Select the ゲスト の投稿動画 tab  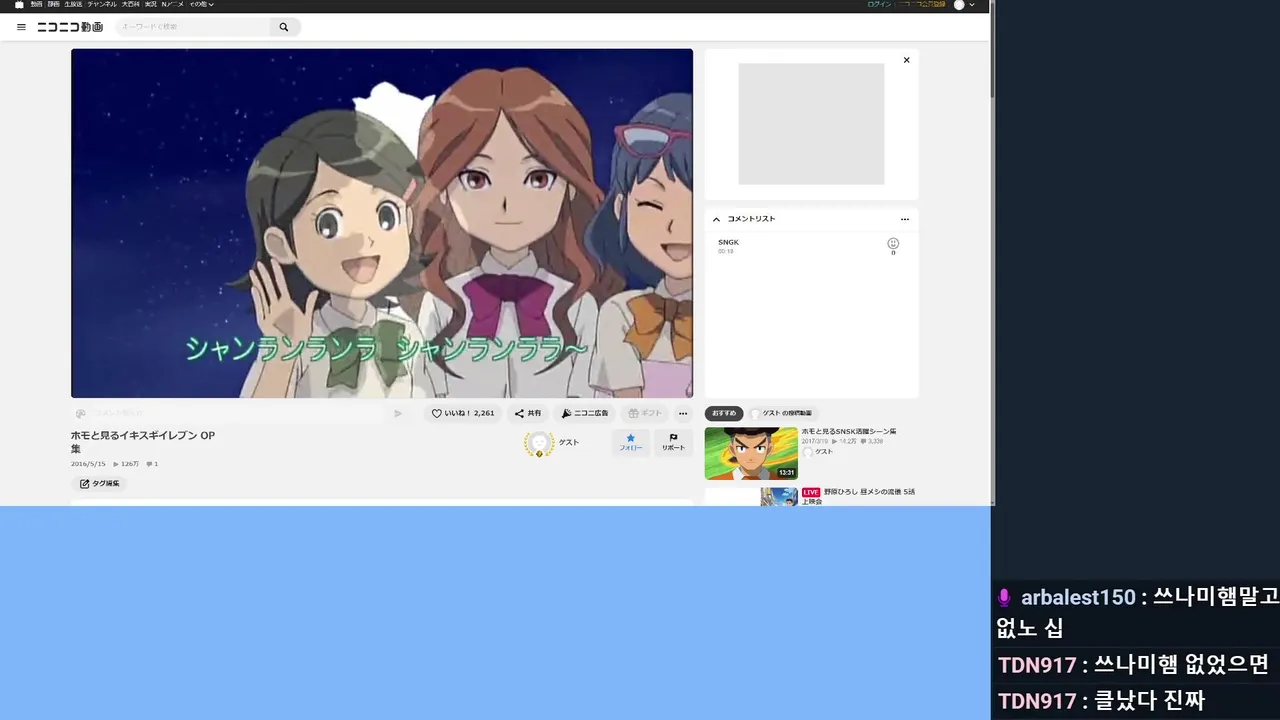pos(782,413)
